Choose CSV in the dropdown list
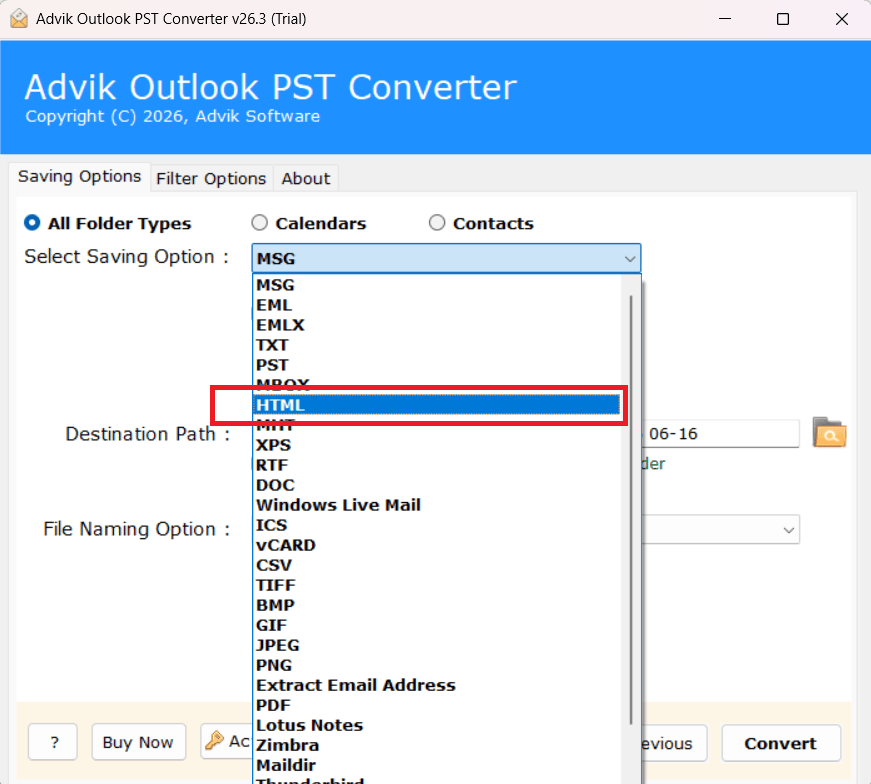The image size is (871, 784). [437, 565]
